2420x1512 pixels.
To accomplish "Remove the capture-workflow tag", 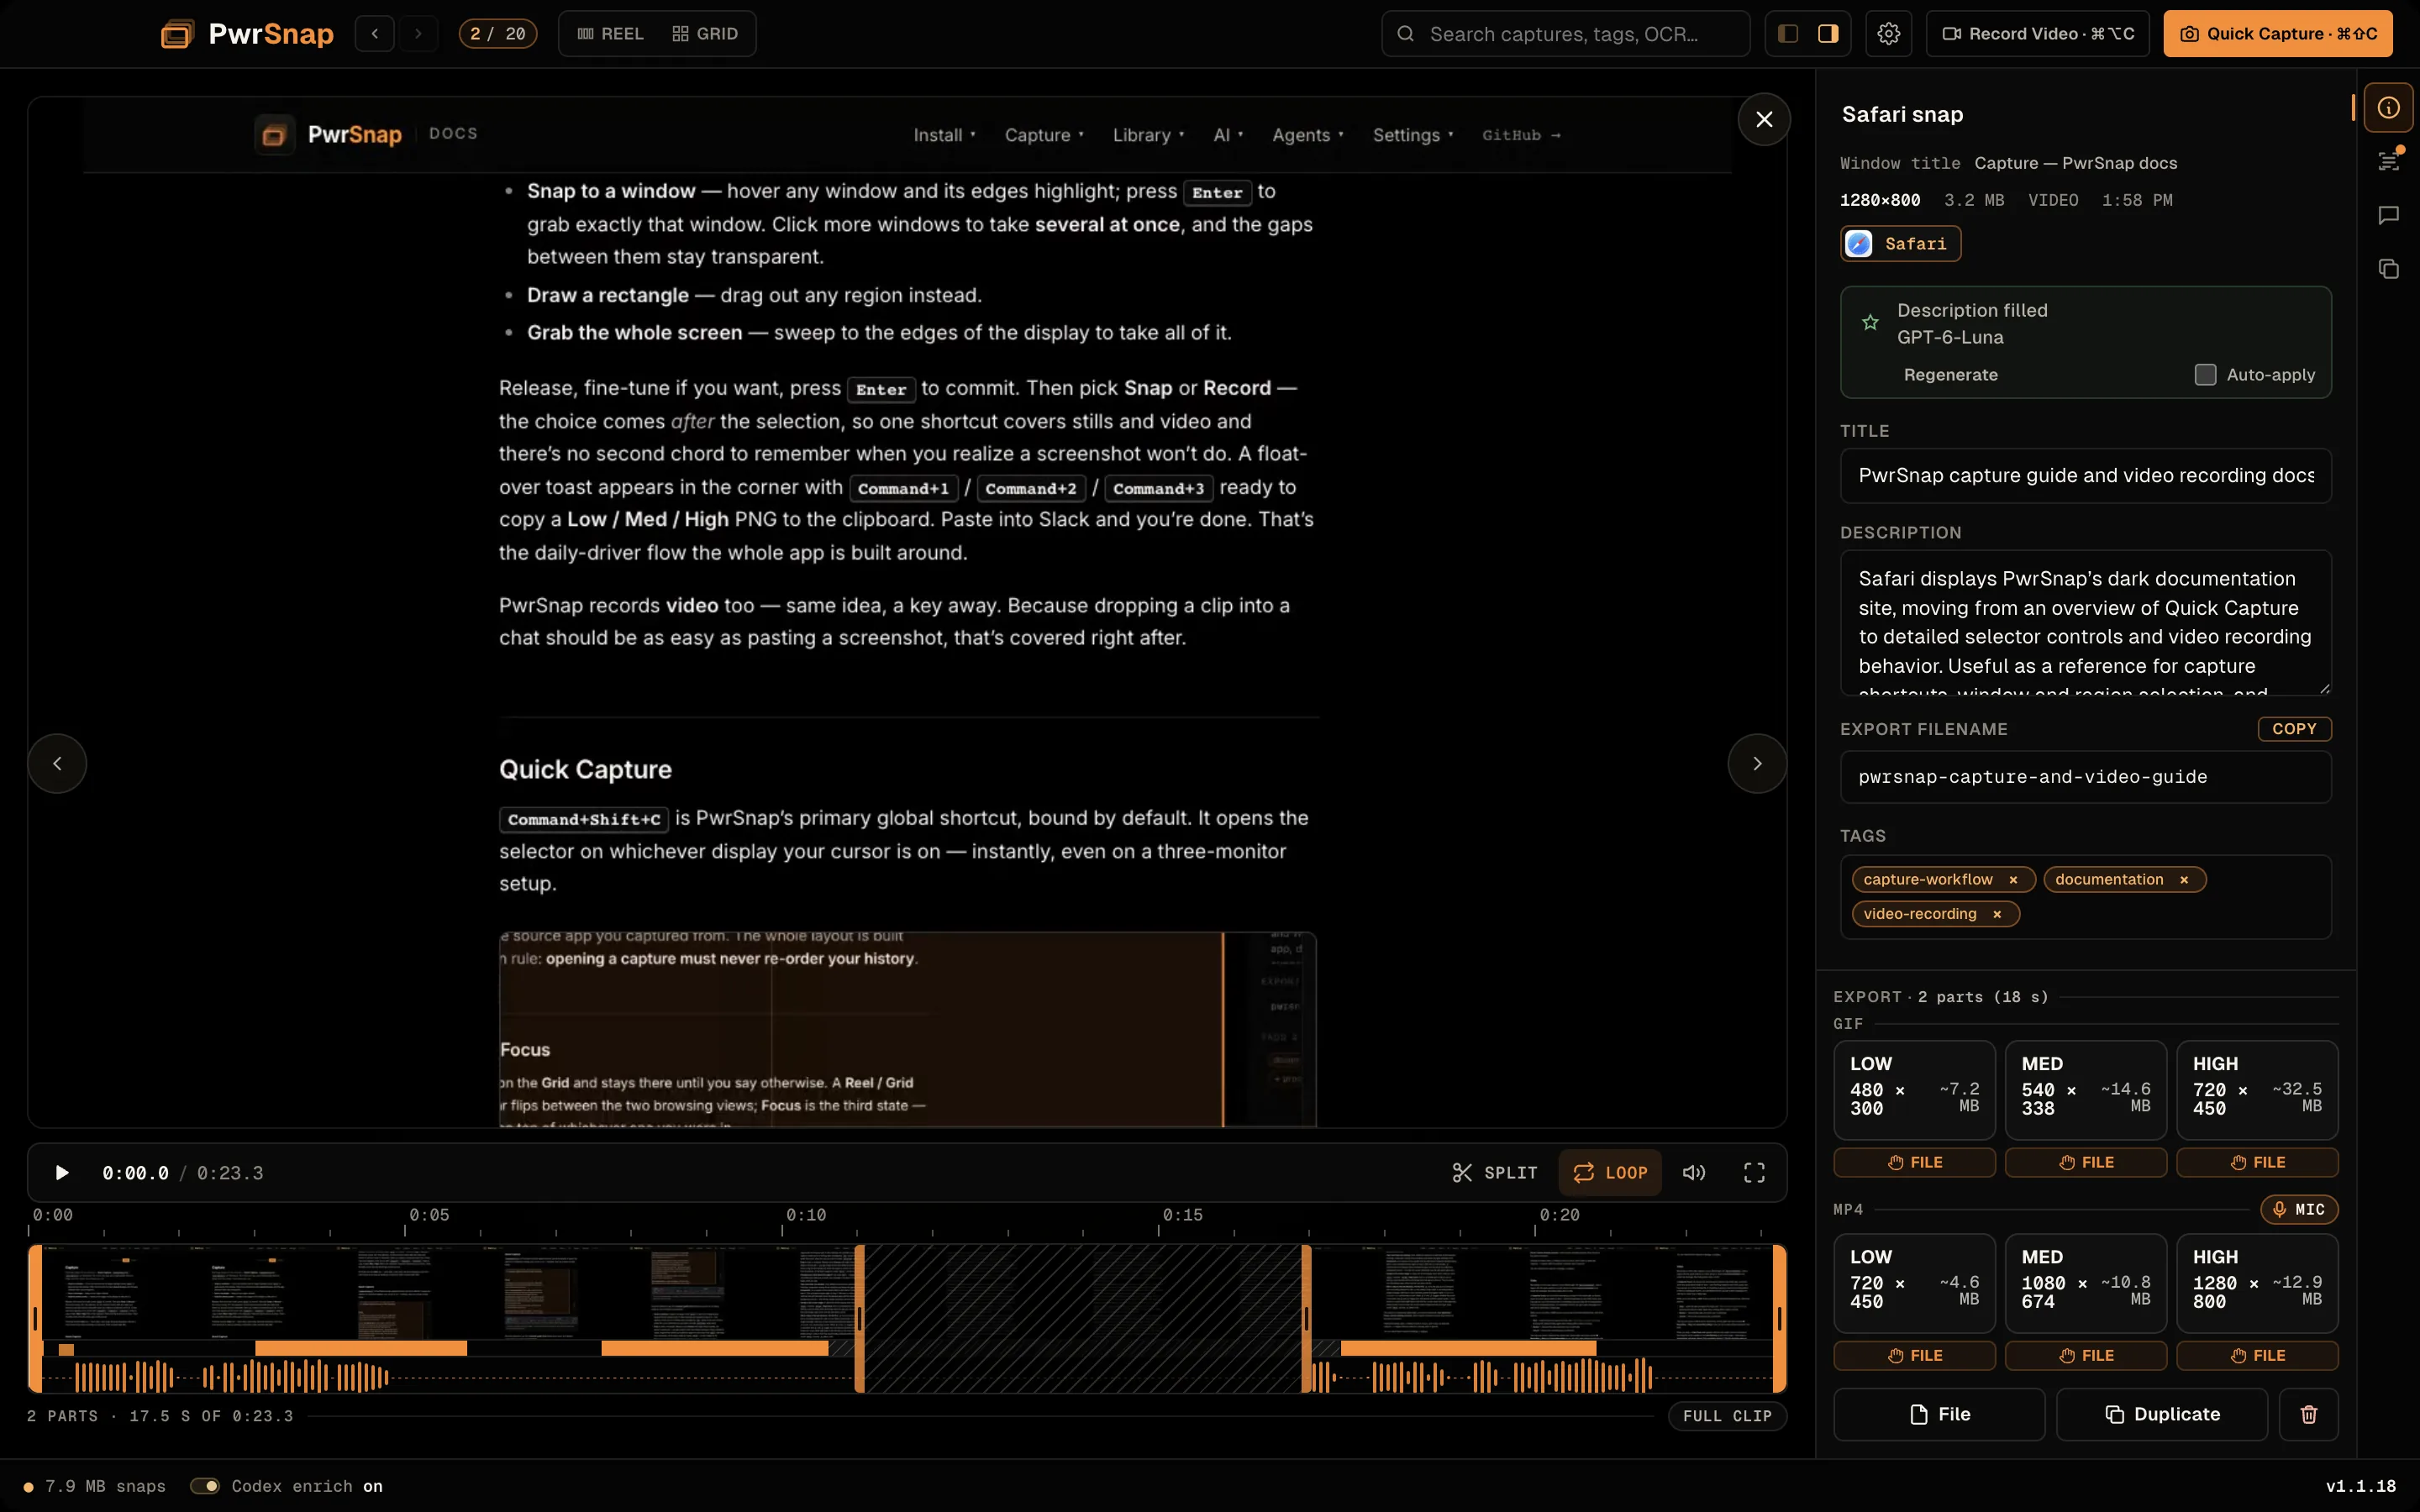I will [2013, 880].
